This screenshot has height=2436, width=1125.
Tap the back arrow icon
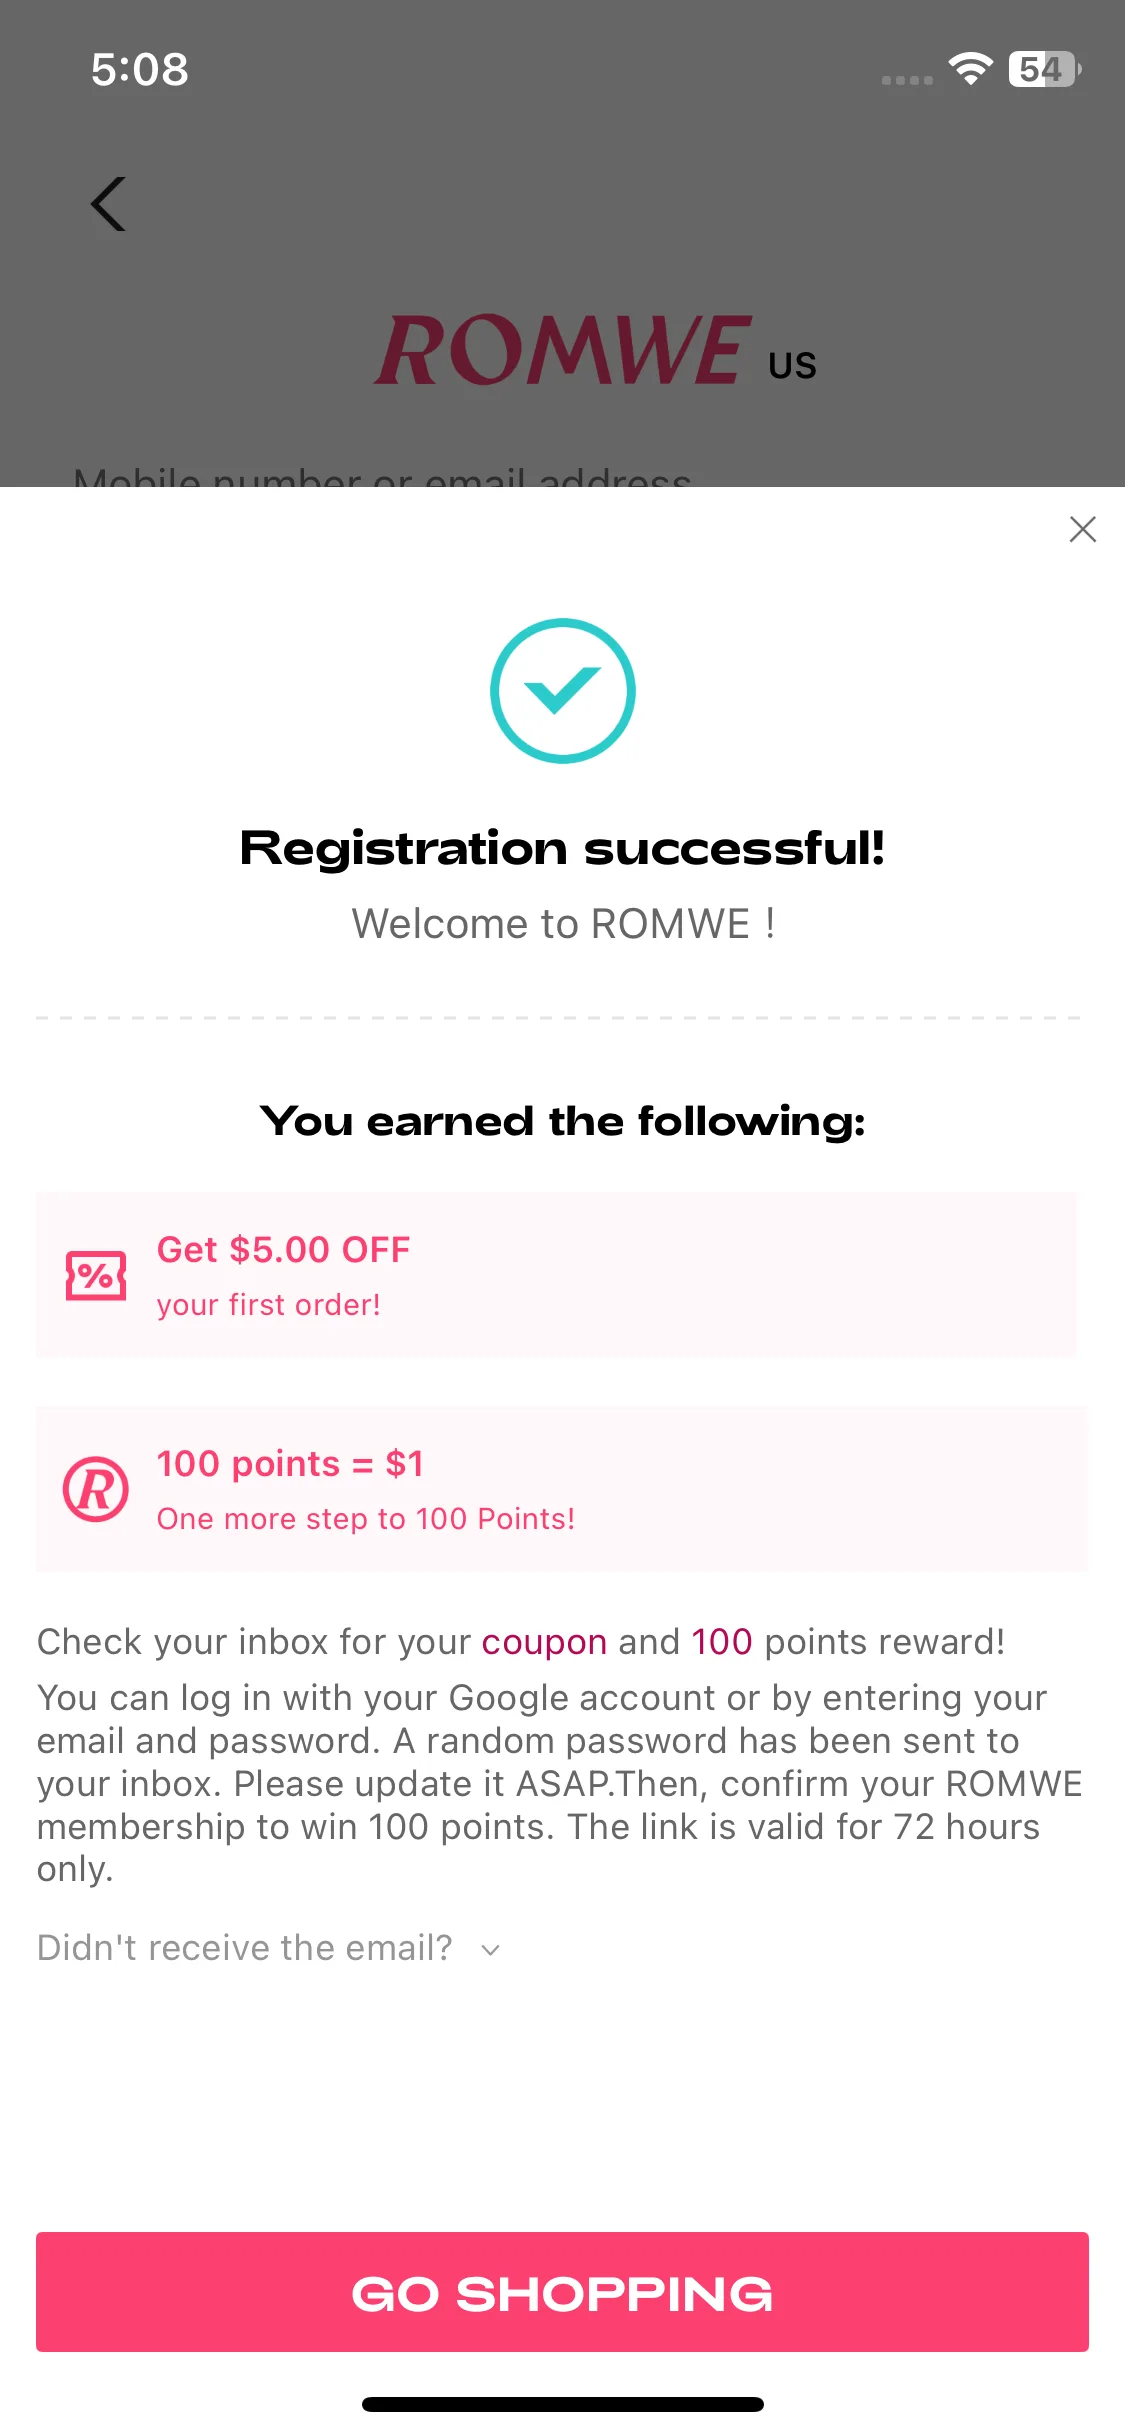click(108, 204)
